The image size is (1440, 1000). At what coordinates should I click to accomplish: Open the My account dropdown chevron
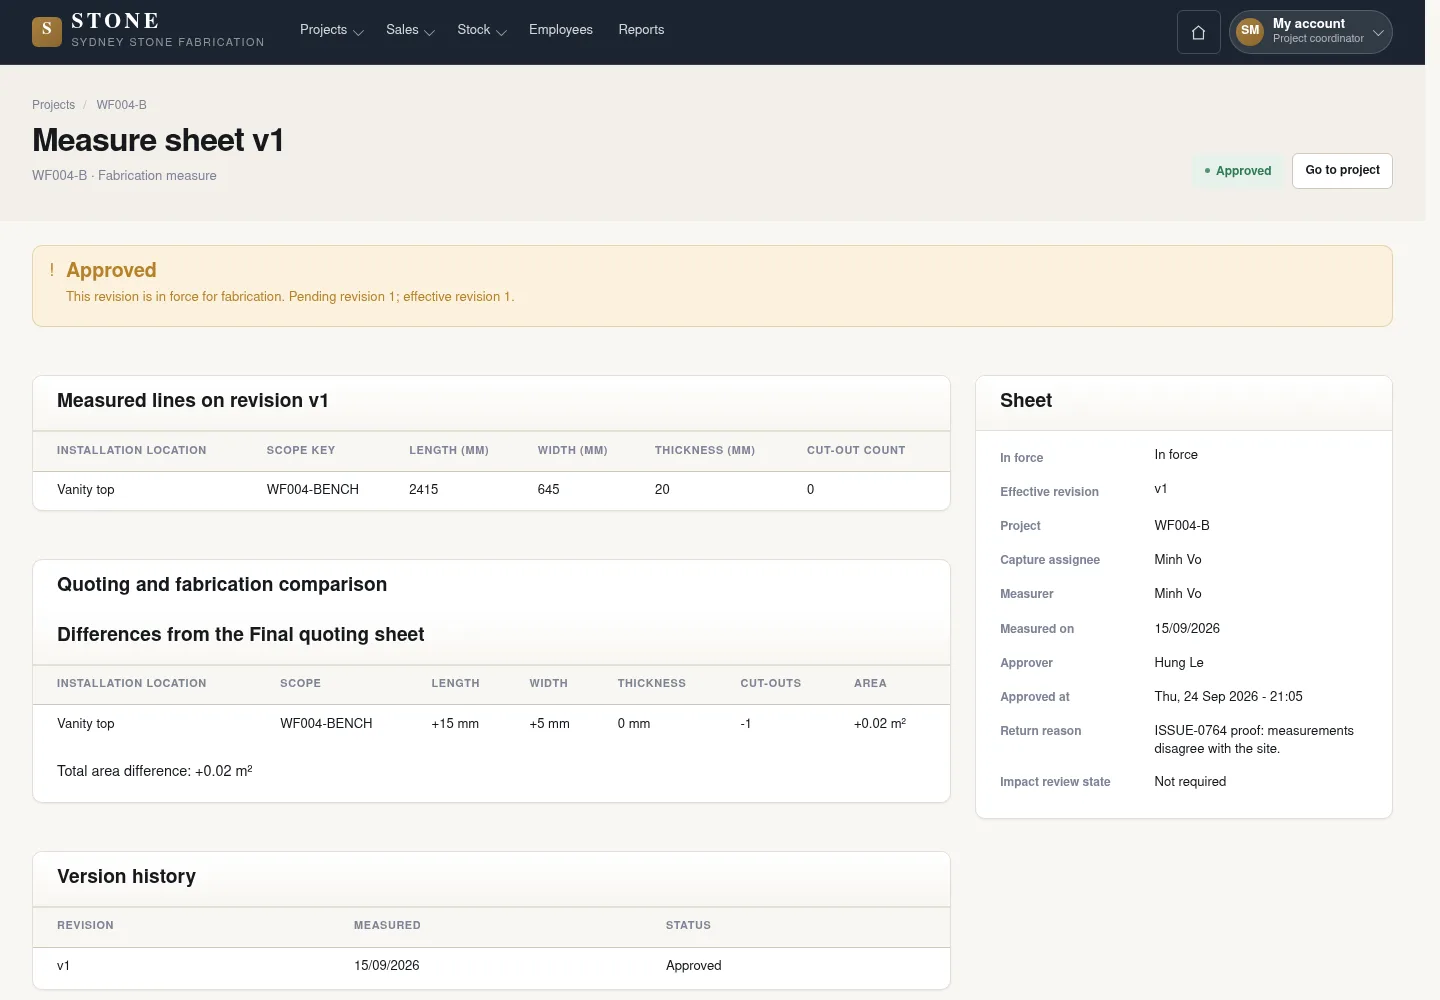coord(1378,32)
